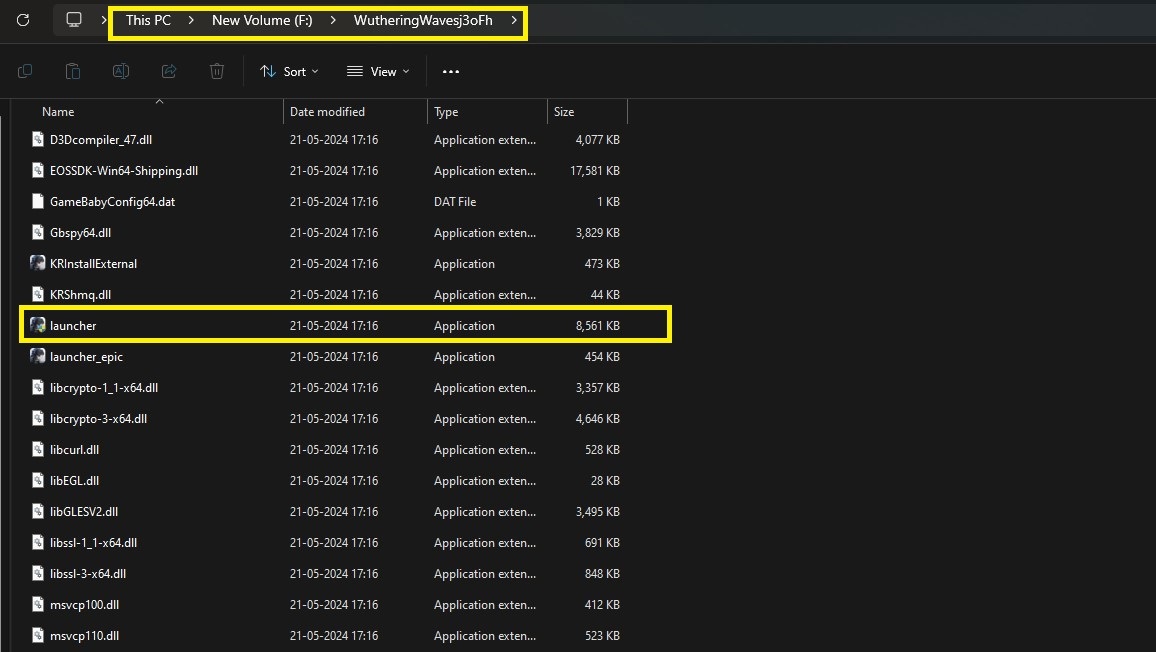Select file name libEGL.dll
The image size is (1156, 652).
click(x=74, y=480)
